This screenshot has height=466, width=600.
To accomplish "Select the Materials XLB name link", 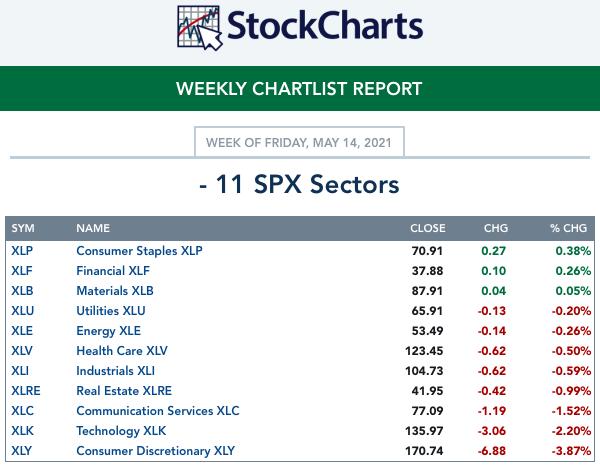I will tap(115, 290).
